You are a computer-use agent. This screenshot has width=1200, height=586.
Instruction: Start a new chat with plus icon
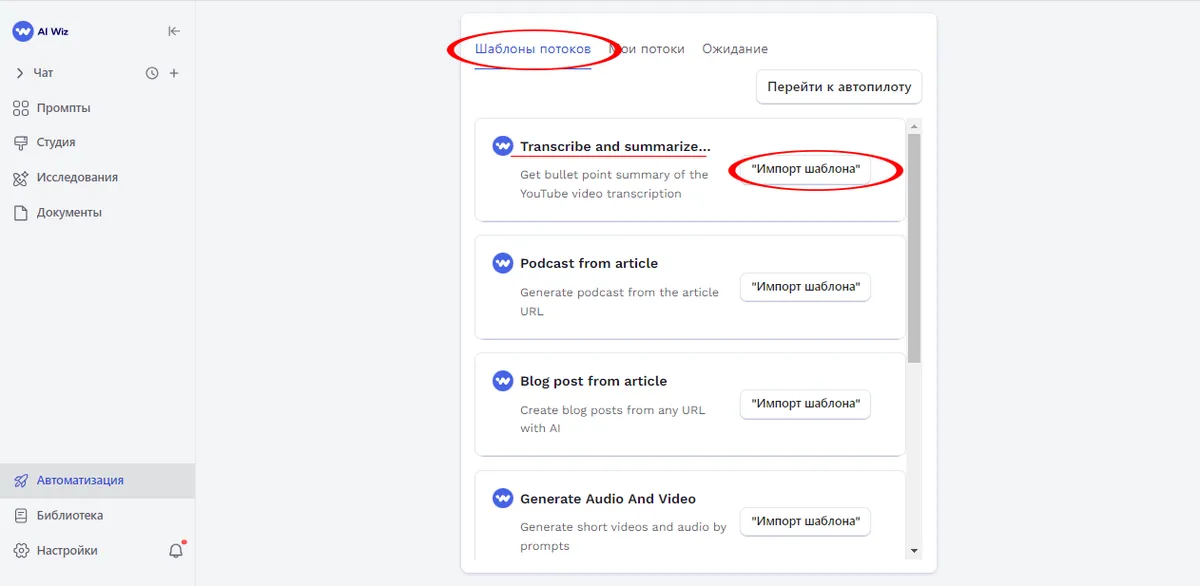pyautogui.click(x=174, y=73)
